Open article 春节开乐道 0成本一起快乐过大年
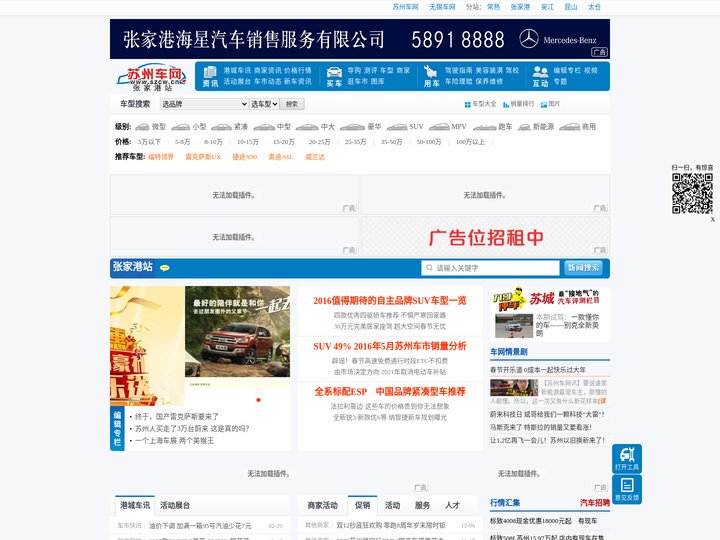Image resolution: width=720 pixels, height=540 pixels. (538, 370)
